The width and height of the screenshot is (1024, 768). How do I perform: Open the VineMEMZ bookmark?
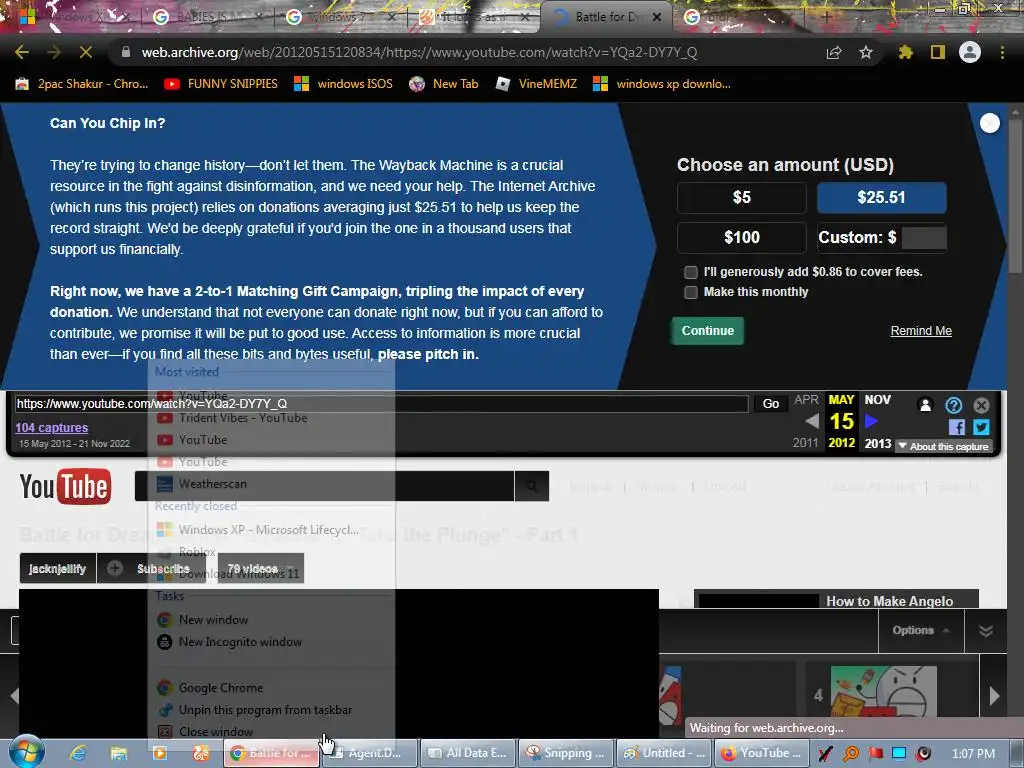[536, 84]
